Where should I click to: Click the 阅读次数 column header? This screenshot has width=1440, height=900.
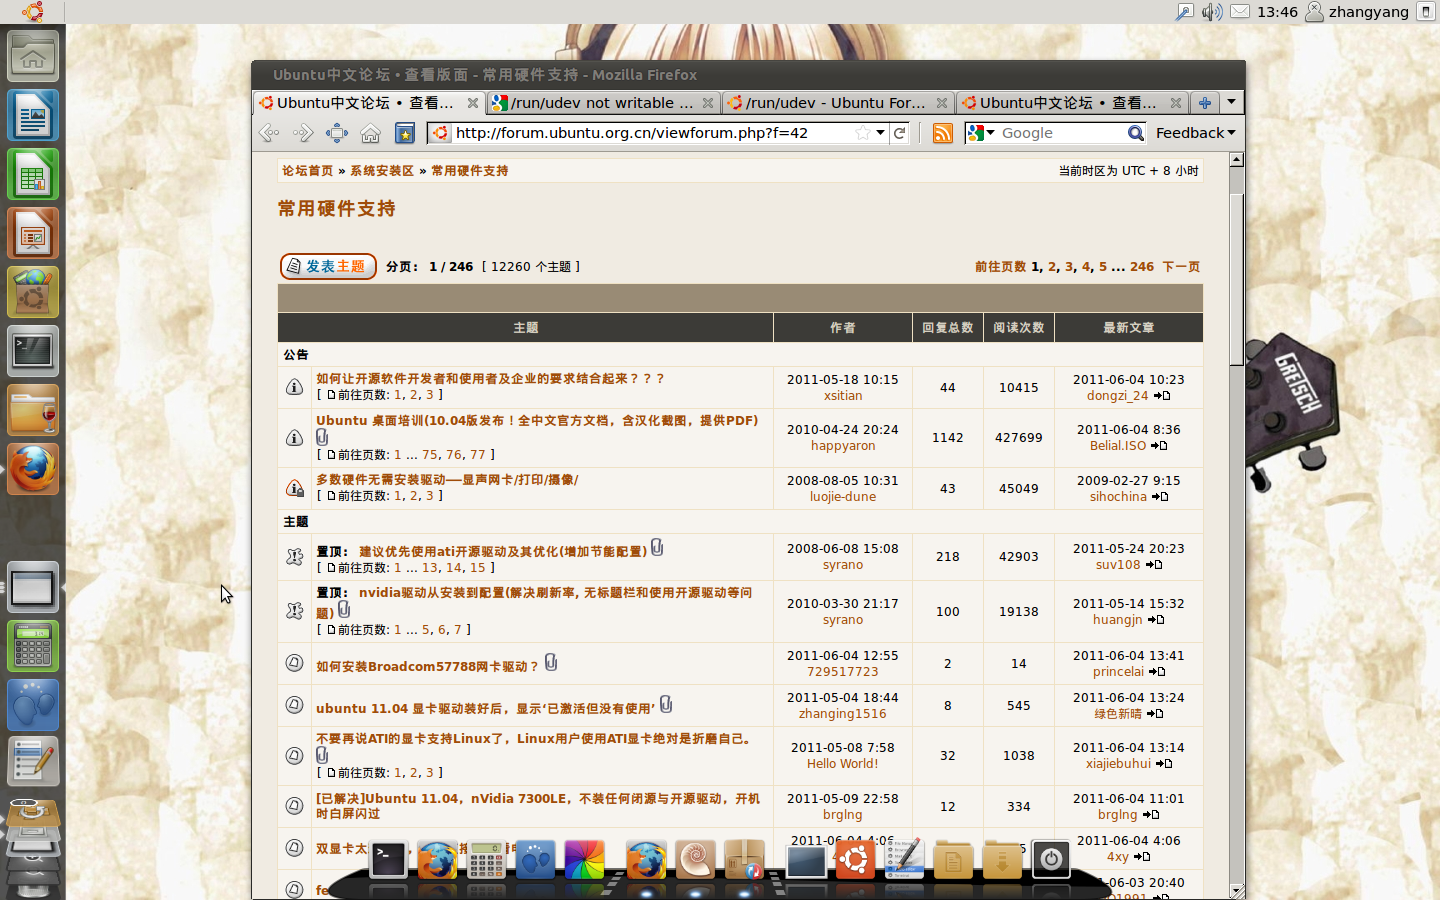[x=1019, y=328]
